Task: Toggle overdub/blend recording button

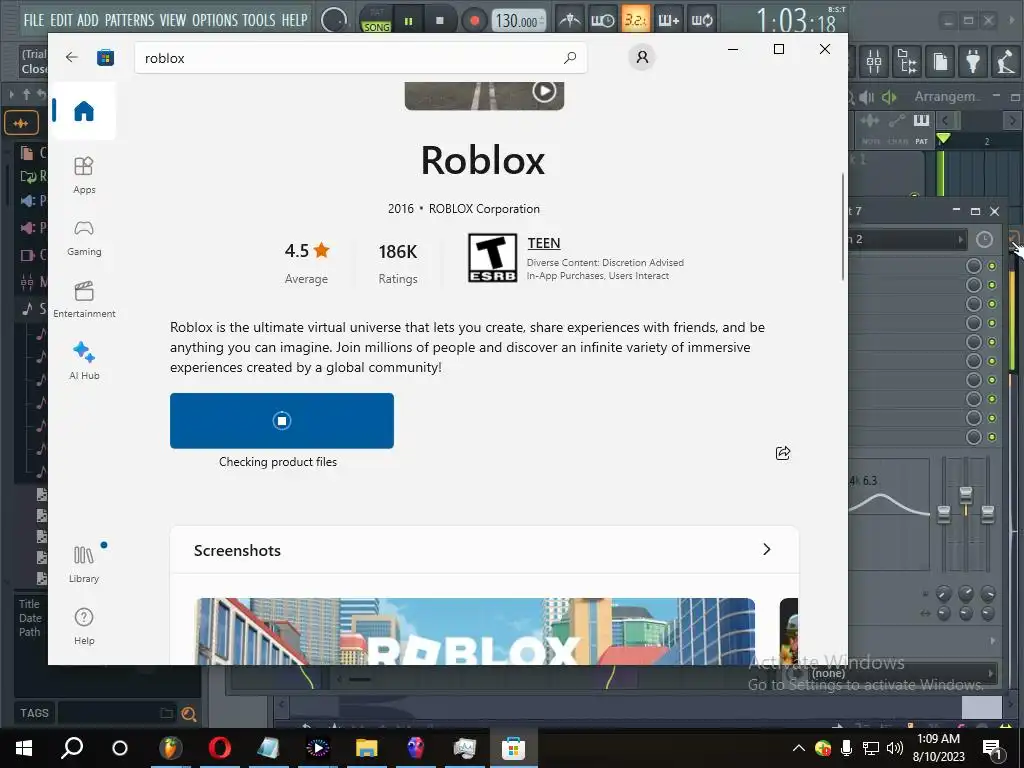Action: tap(669, 20)
